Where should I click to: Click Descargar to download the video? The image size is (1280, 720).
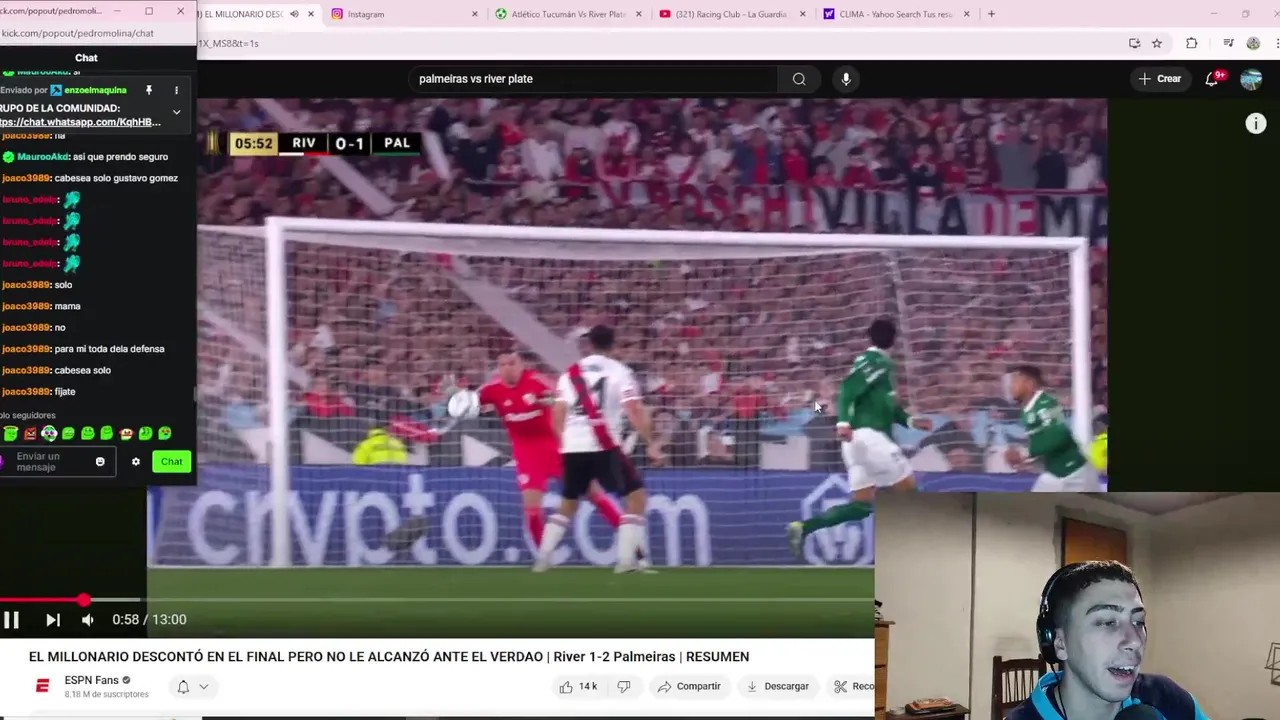[x=777, y=686]
